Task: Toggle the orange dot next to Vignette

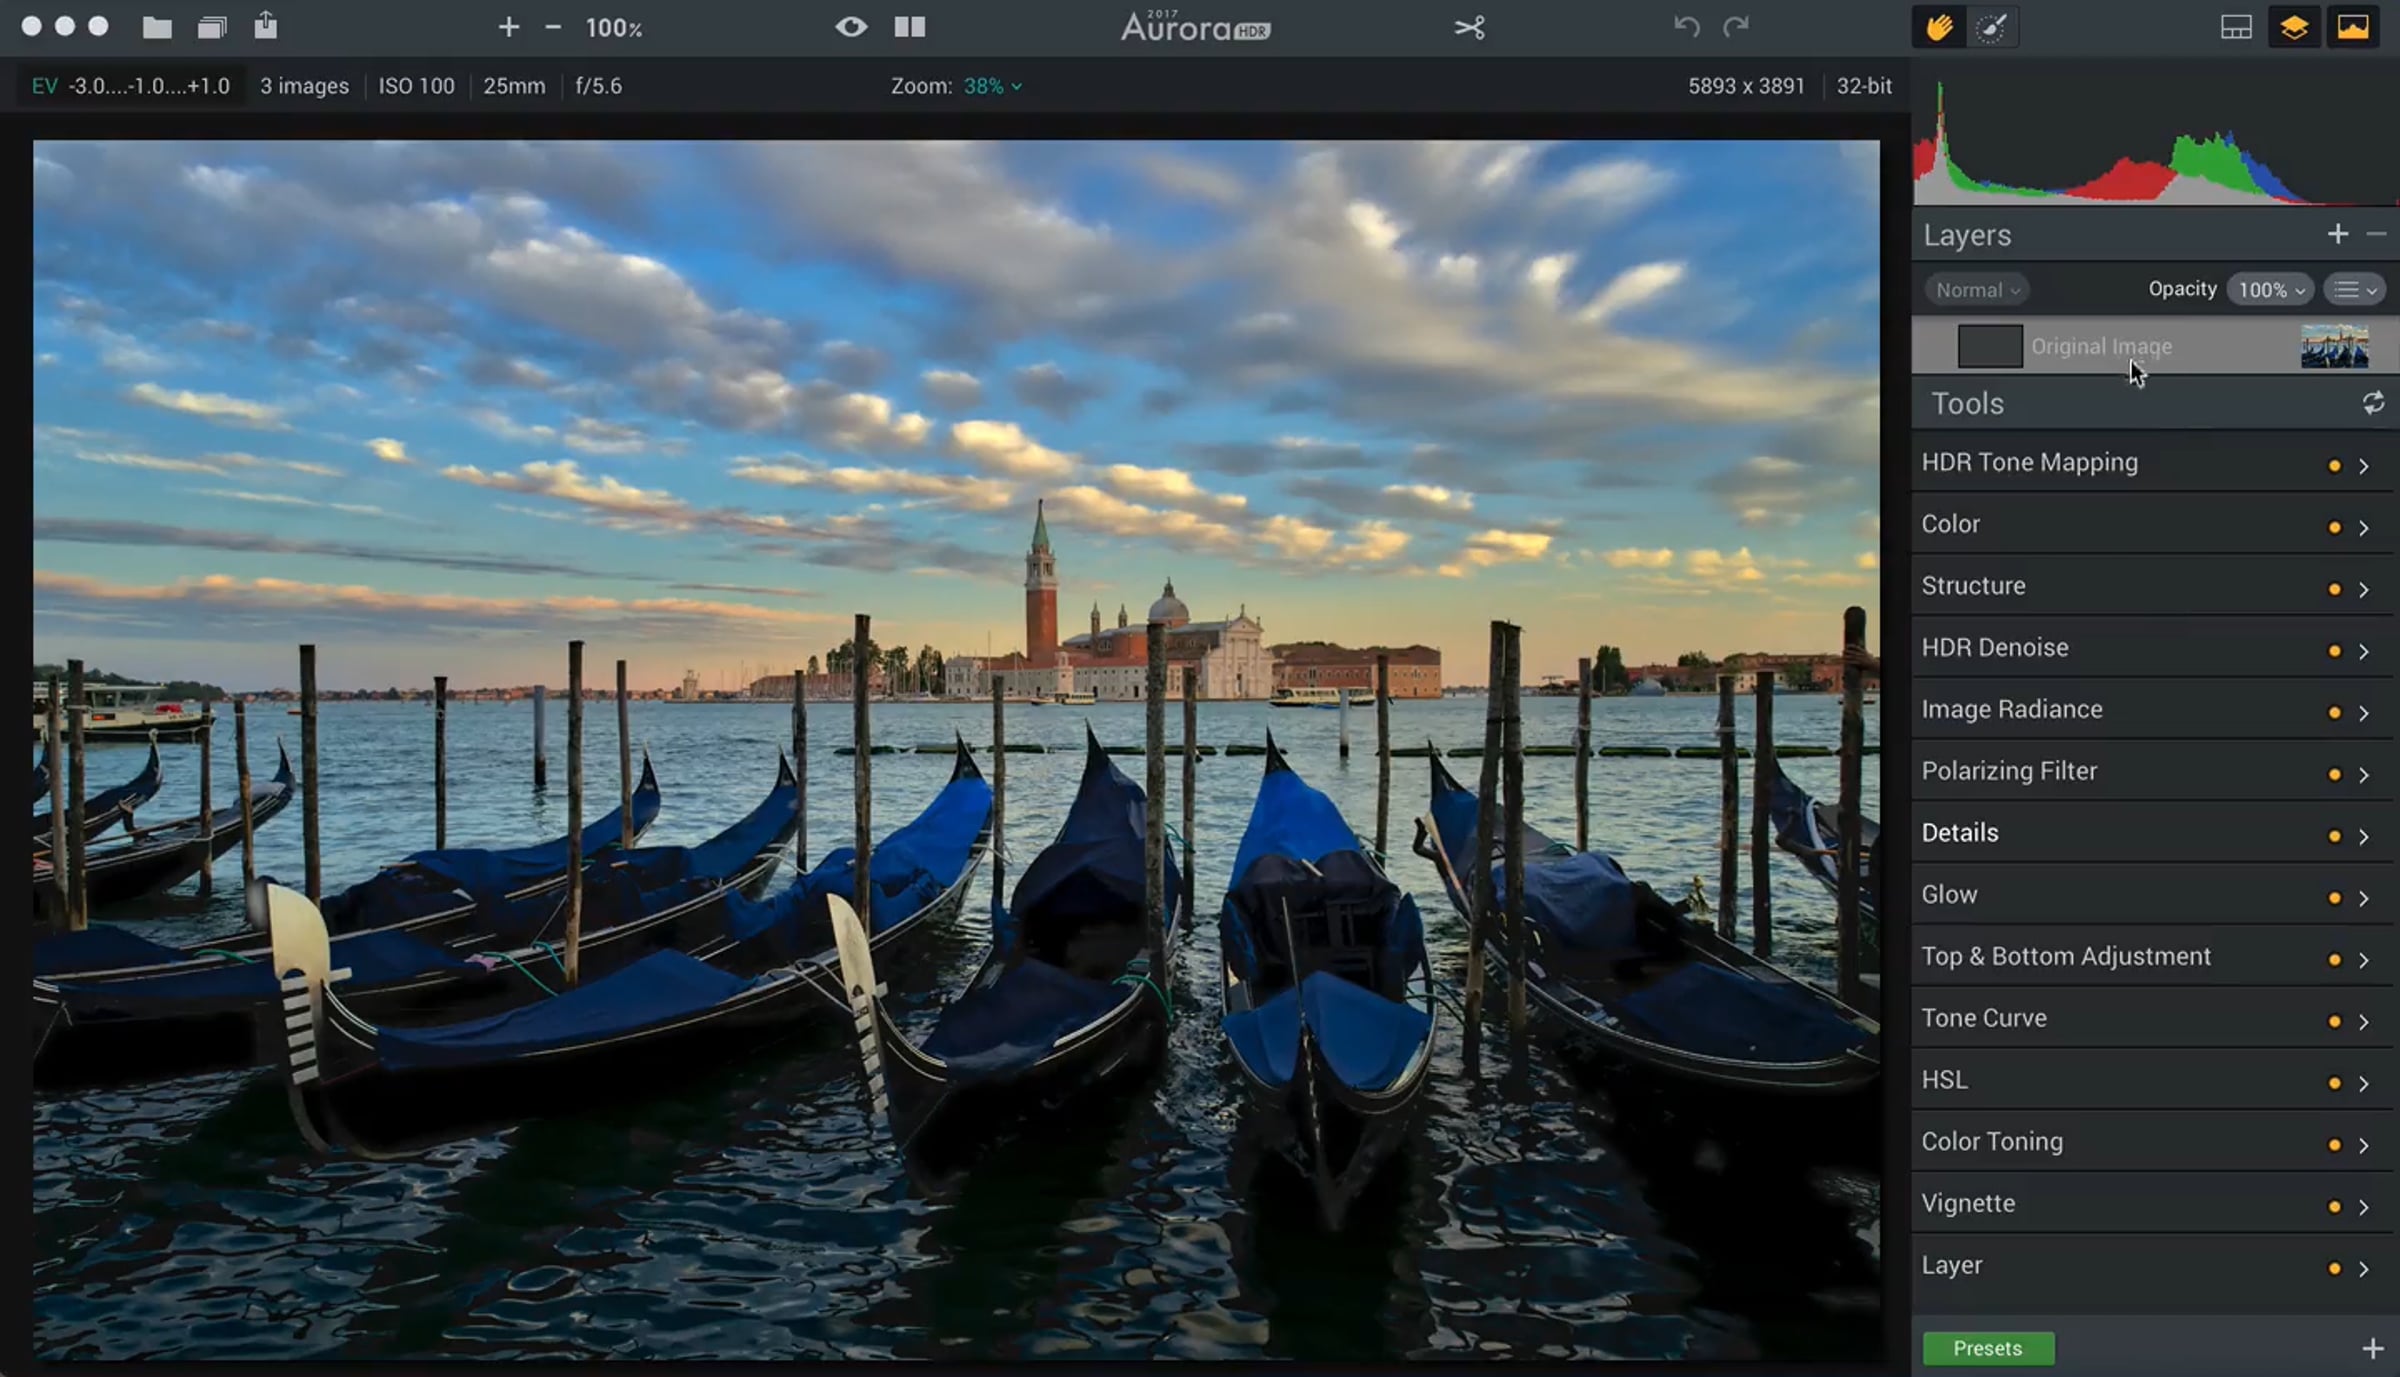Action: (2334, 1207)
